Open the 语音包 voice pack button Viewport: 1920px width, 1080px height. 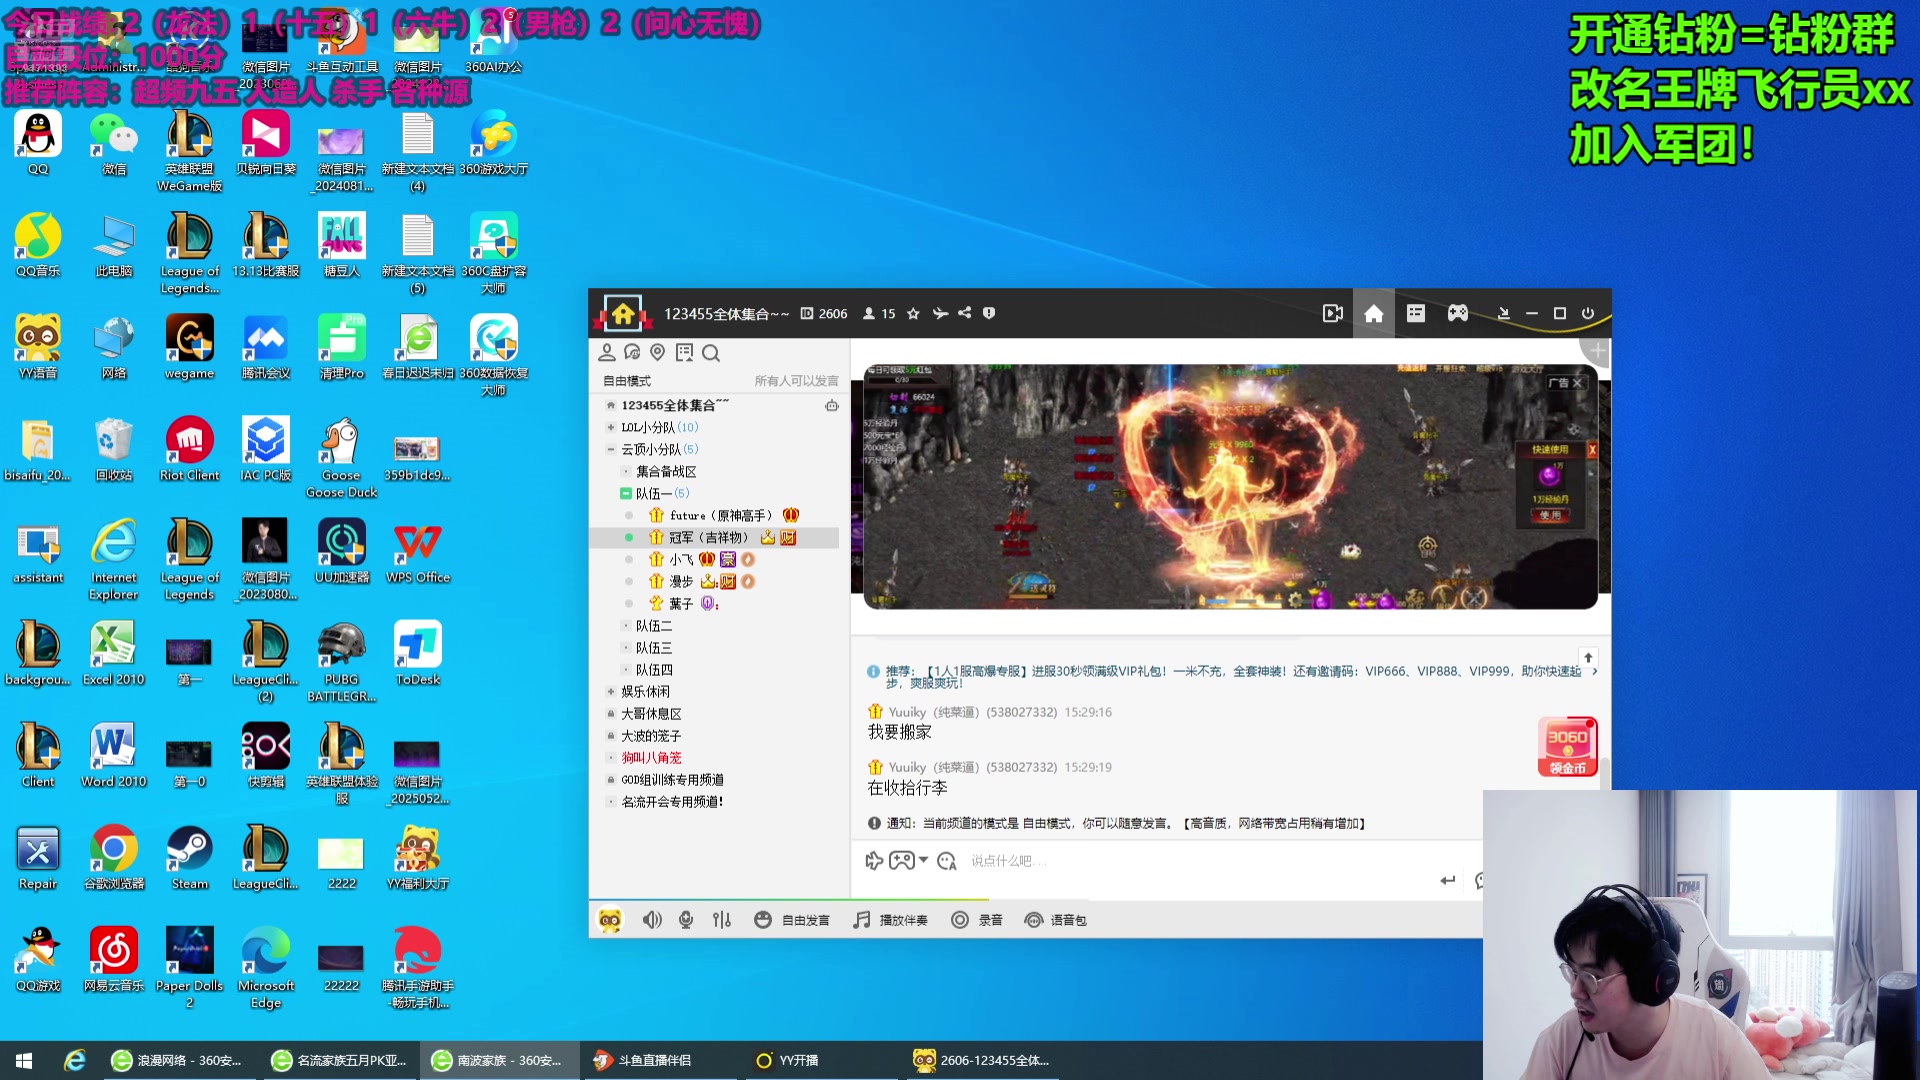coord(1056,920)
